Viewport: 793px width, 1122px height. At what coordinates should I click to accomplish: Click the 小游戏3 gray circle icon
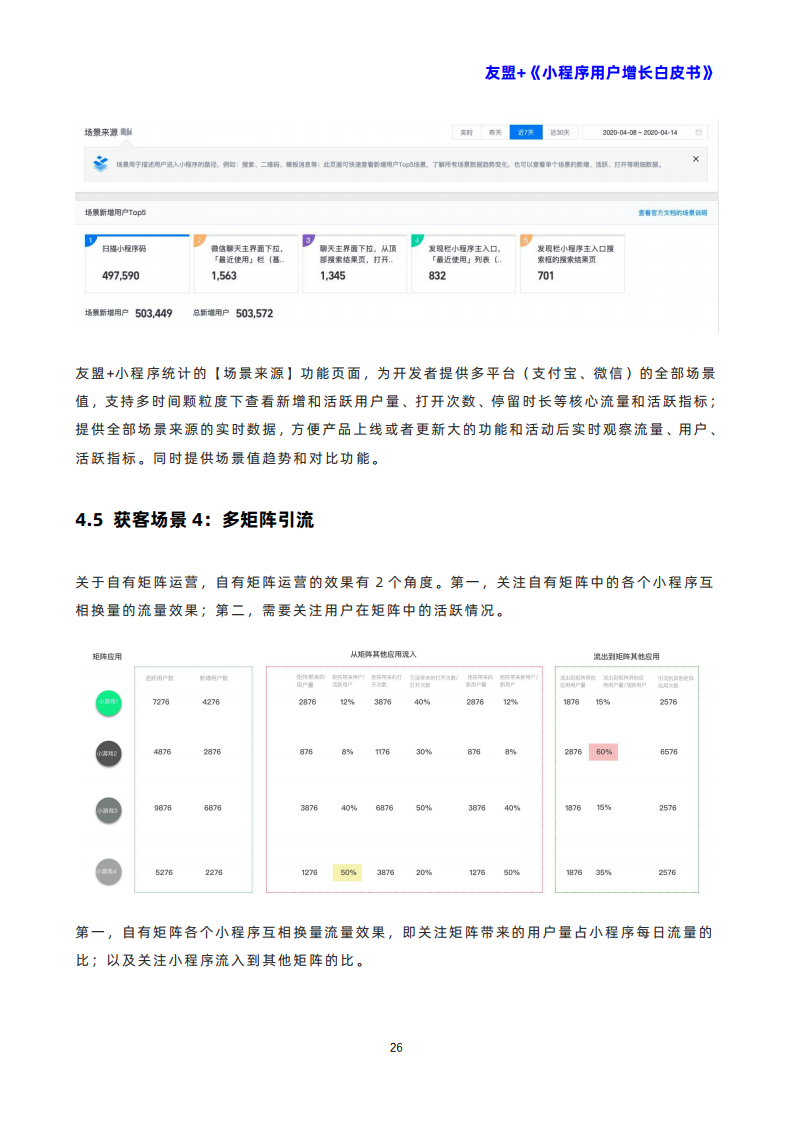click(x=108, y=809)
